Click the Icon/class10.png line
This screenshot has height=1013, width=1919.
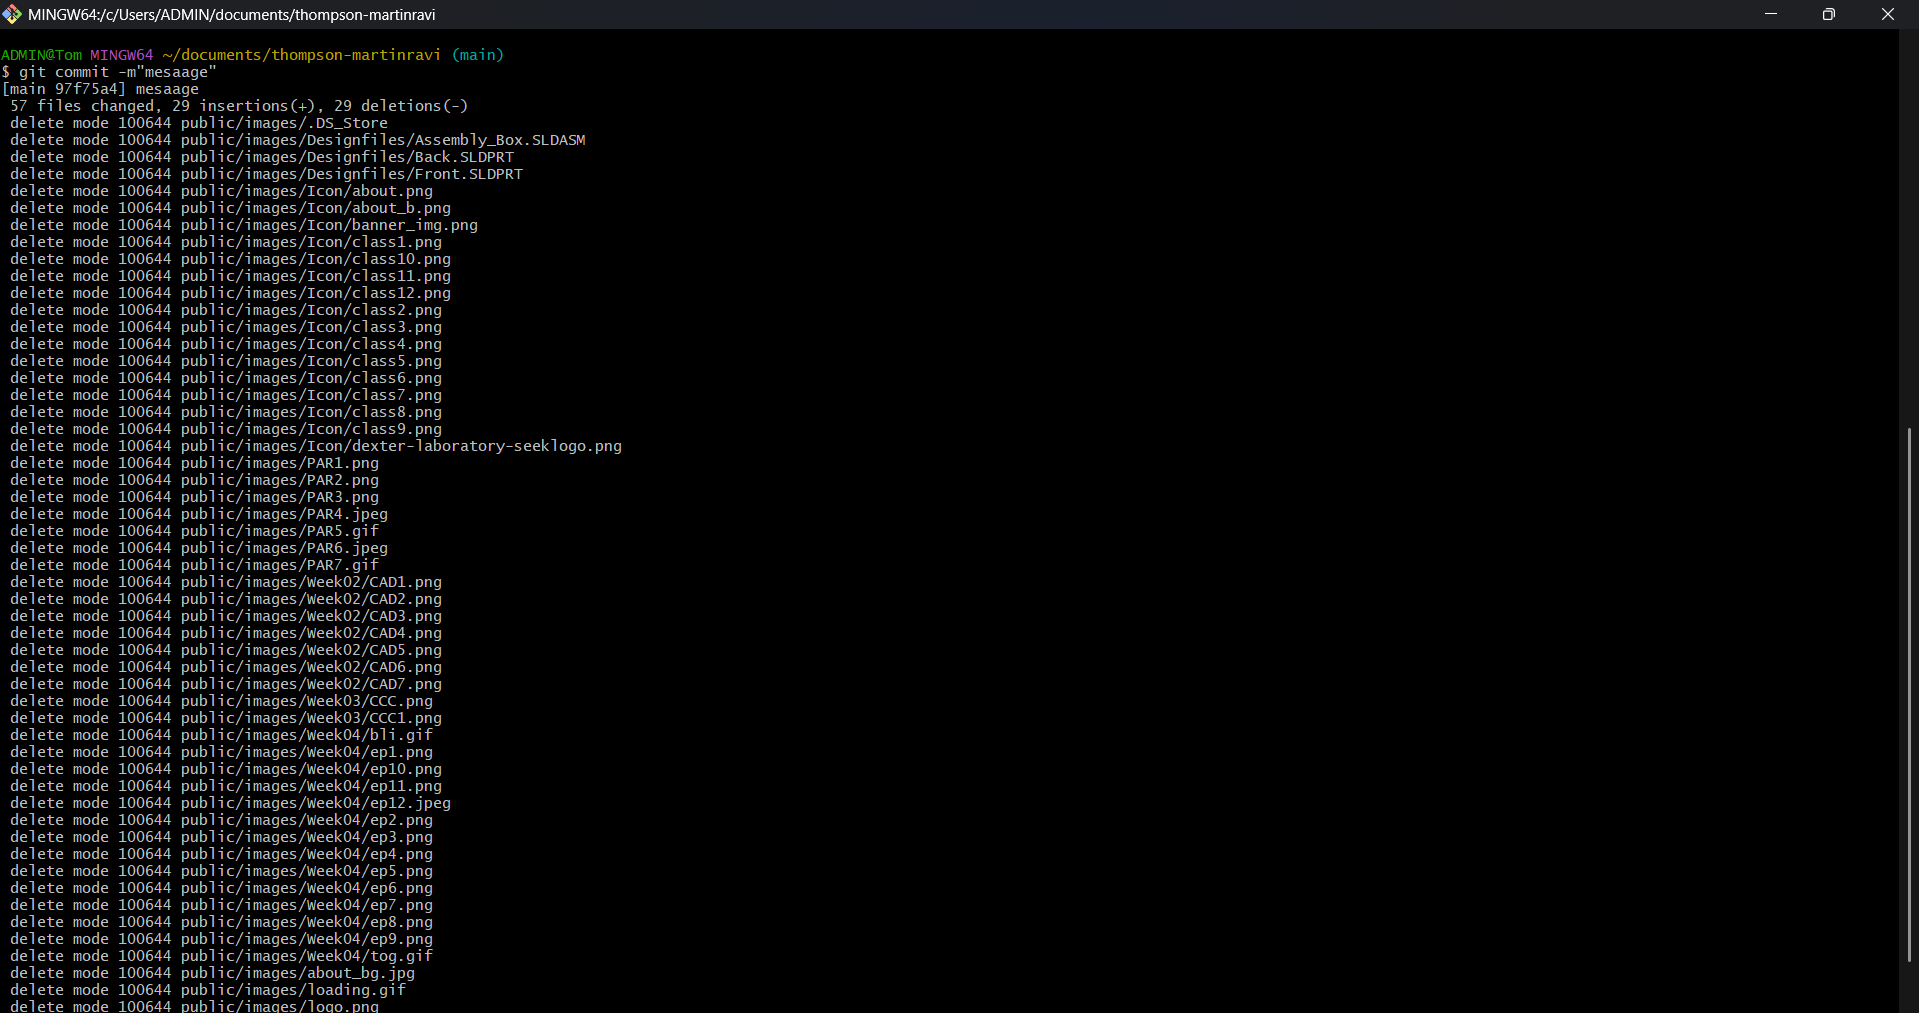coord(231,259)
